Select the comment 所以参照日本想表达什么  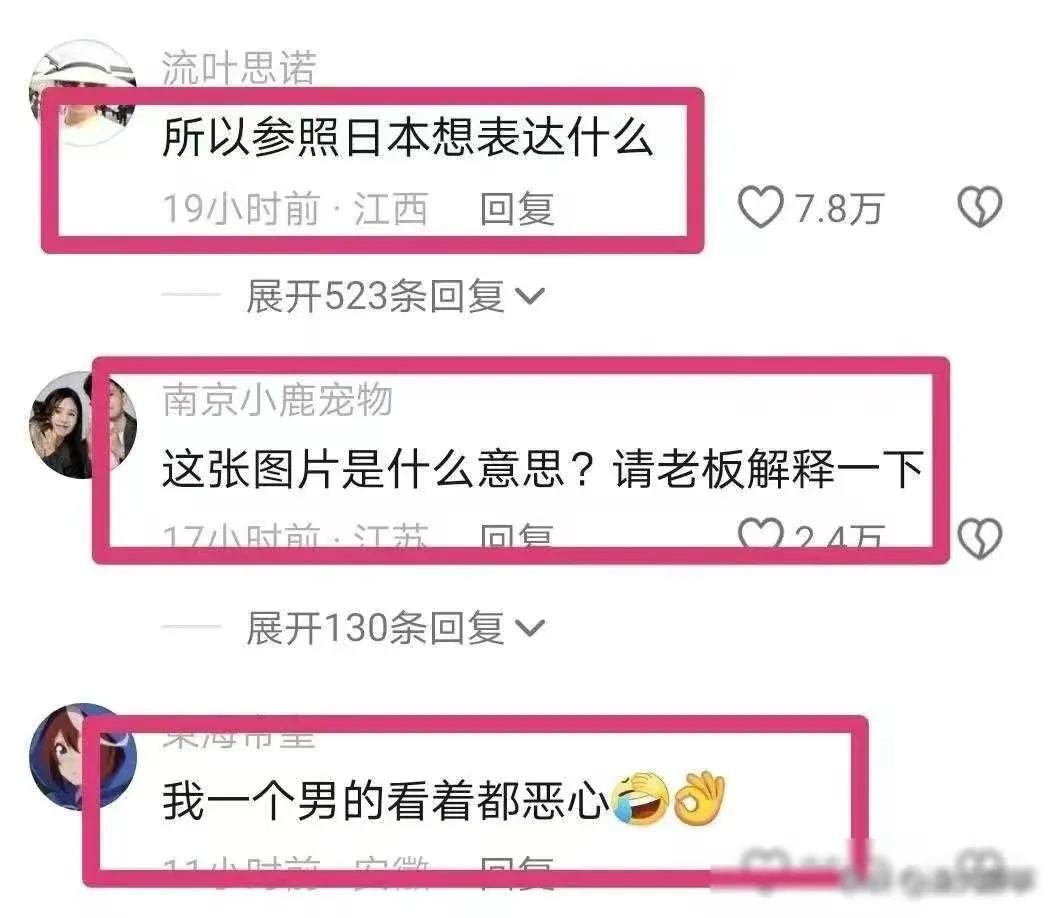[407, 137]
